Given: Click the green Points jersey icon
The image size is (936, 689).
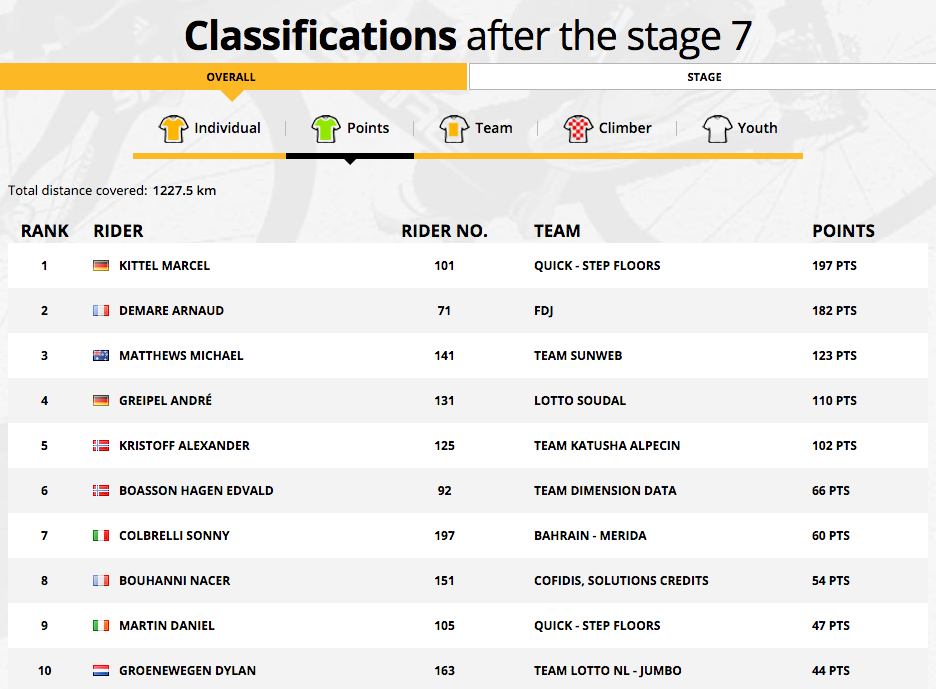Looking at the screenshot, I should 326,128.
